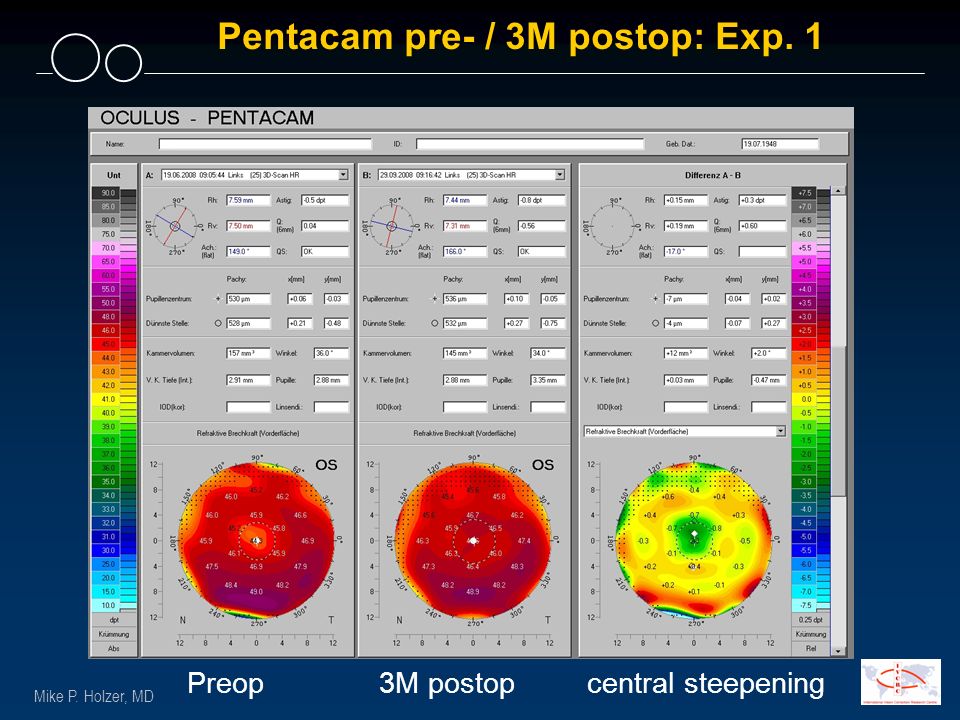This screenshot has width=960, height=720.
Task: Click the empty Linsendi. field in panel B
Action: click(548, 407)
